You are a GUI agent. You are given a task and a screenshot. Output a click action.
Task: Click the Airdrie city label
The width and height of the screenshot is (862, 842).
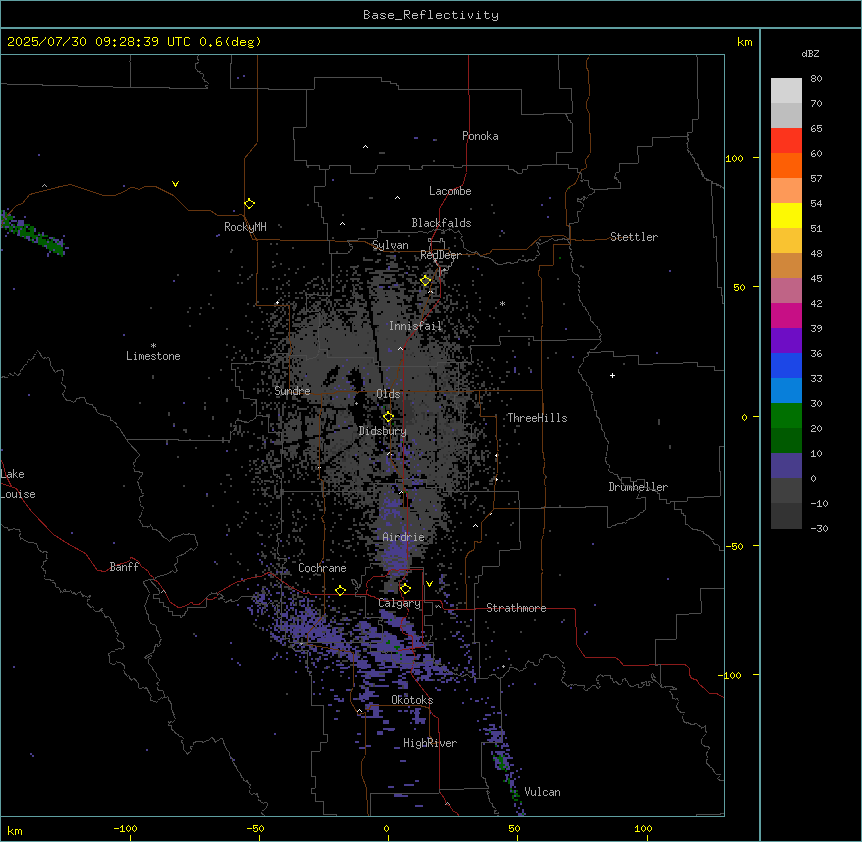pyautogui.click(x=404, y=537)
